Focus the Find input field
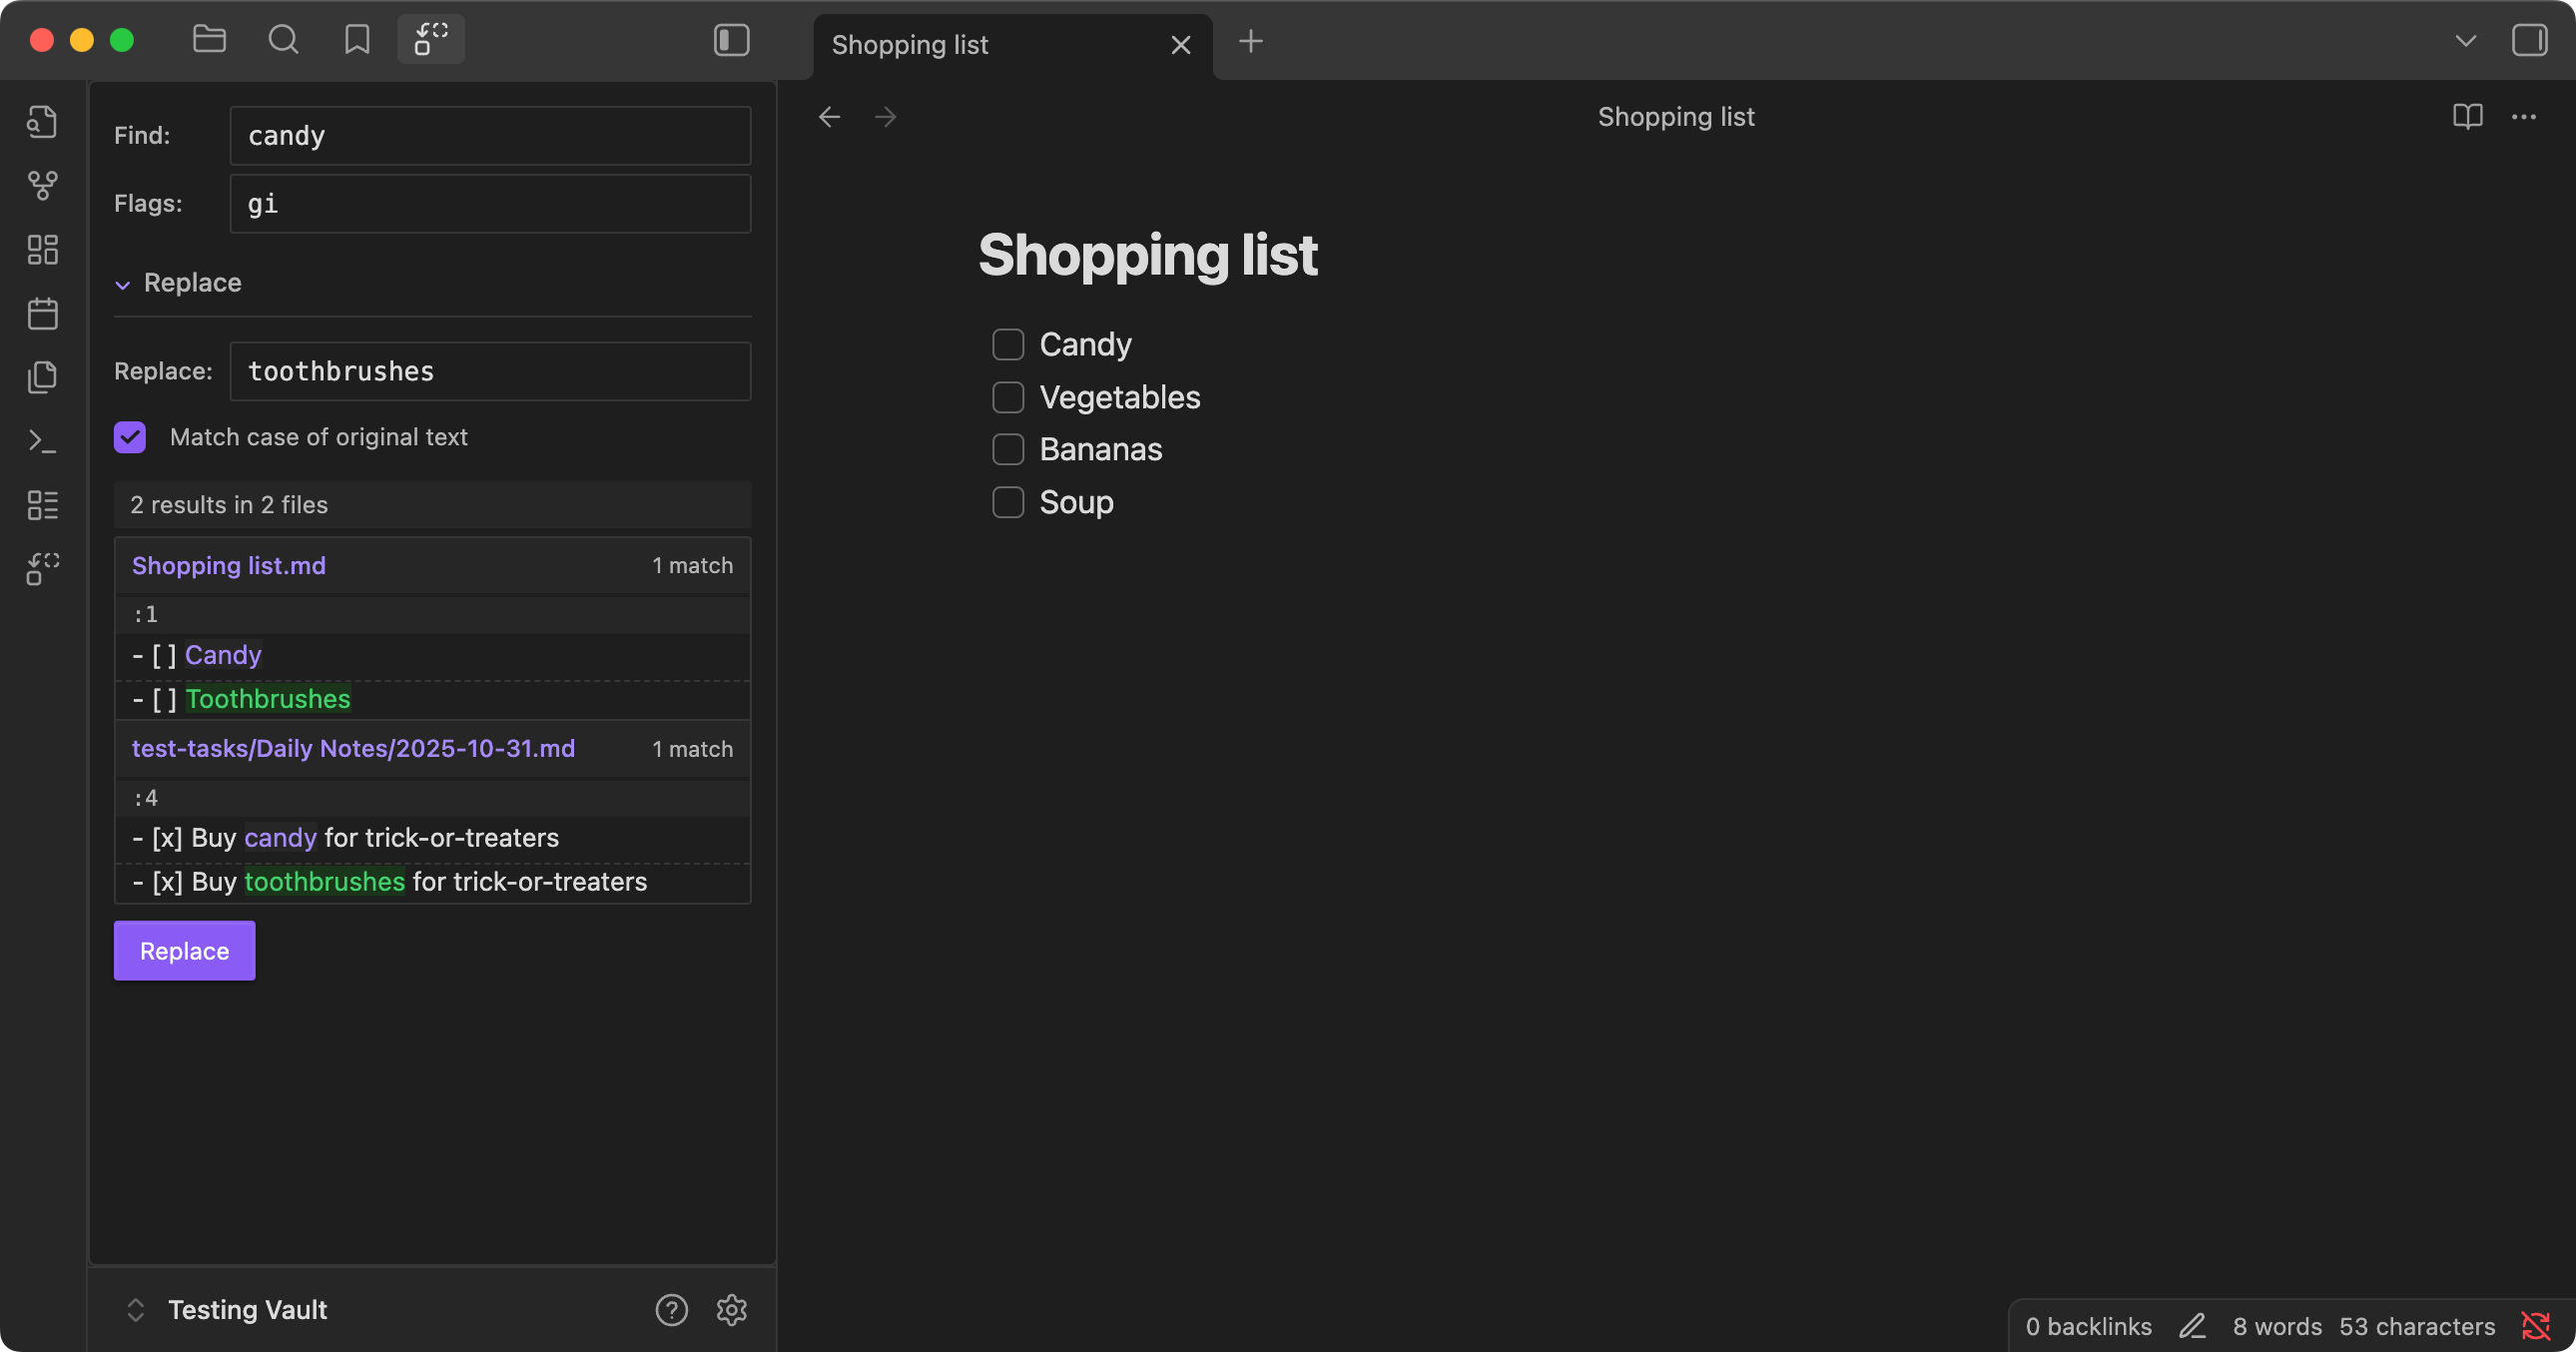 point(490,135)
